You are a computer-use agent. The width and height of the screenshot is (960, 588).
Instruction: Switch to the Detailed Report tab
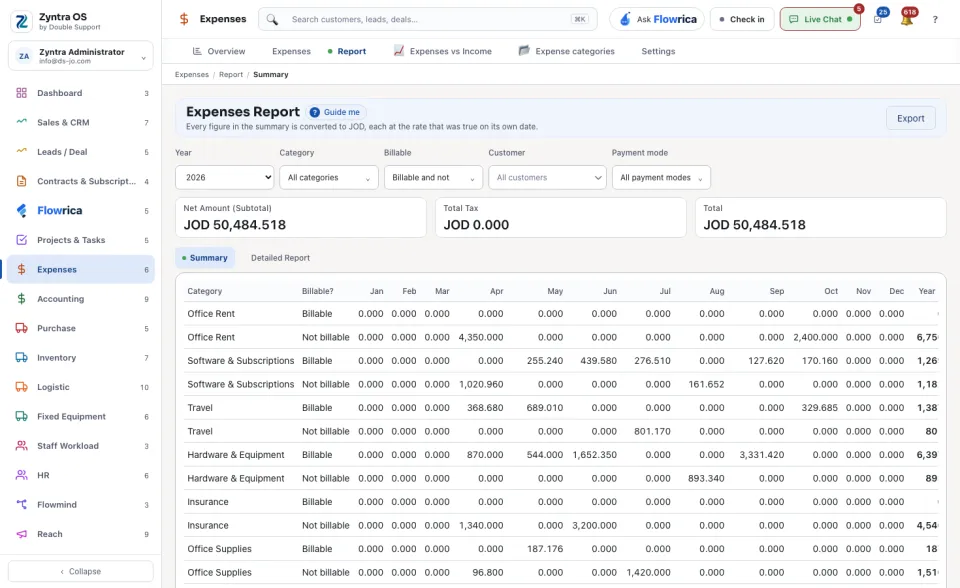click(280, 258)
